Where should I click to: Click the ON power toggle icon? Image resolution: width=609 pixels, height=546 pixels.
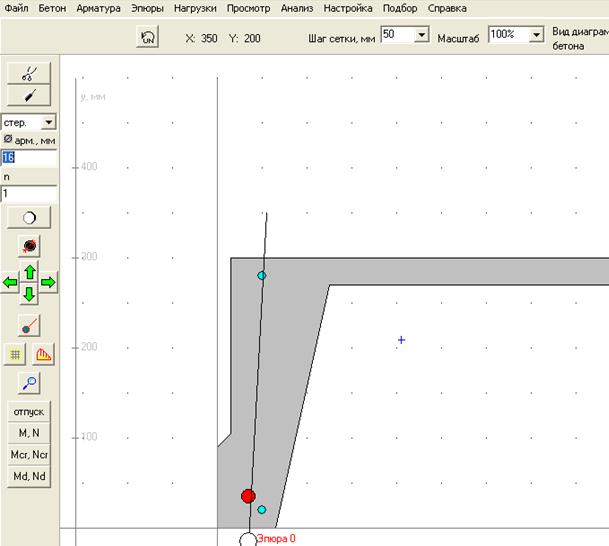tap(148, 36)
